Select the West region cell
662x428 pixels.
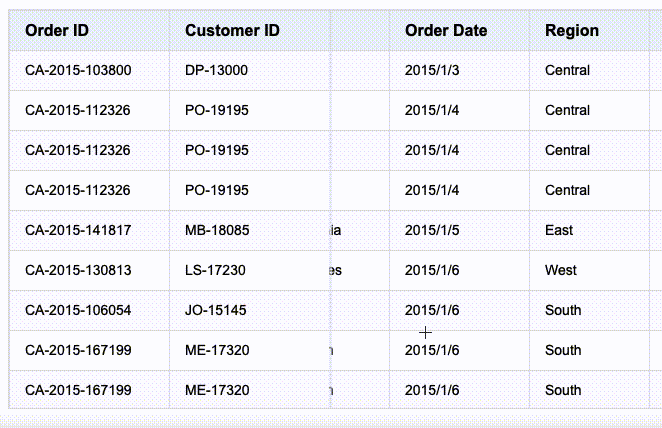[561, 270]
